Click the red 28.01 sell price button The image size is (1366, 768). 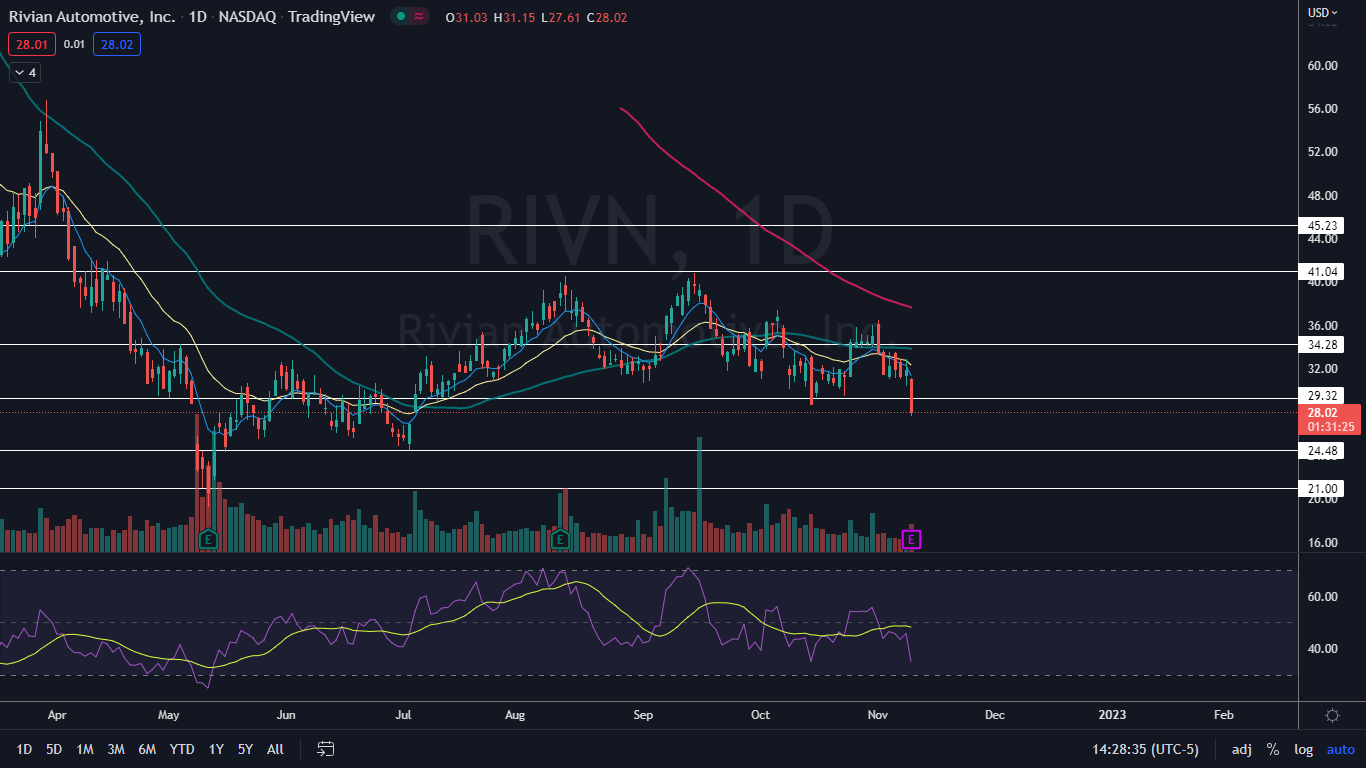click(31, 44)
